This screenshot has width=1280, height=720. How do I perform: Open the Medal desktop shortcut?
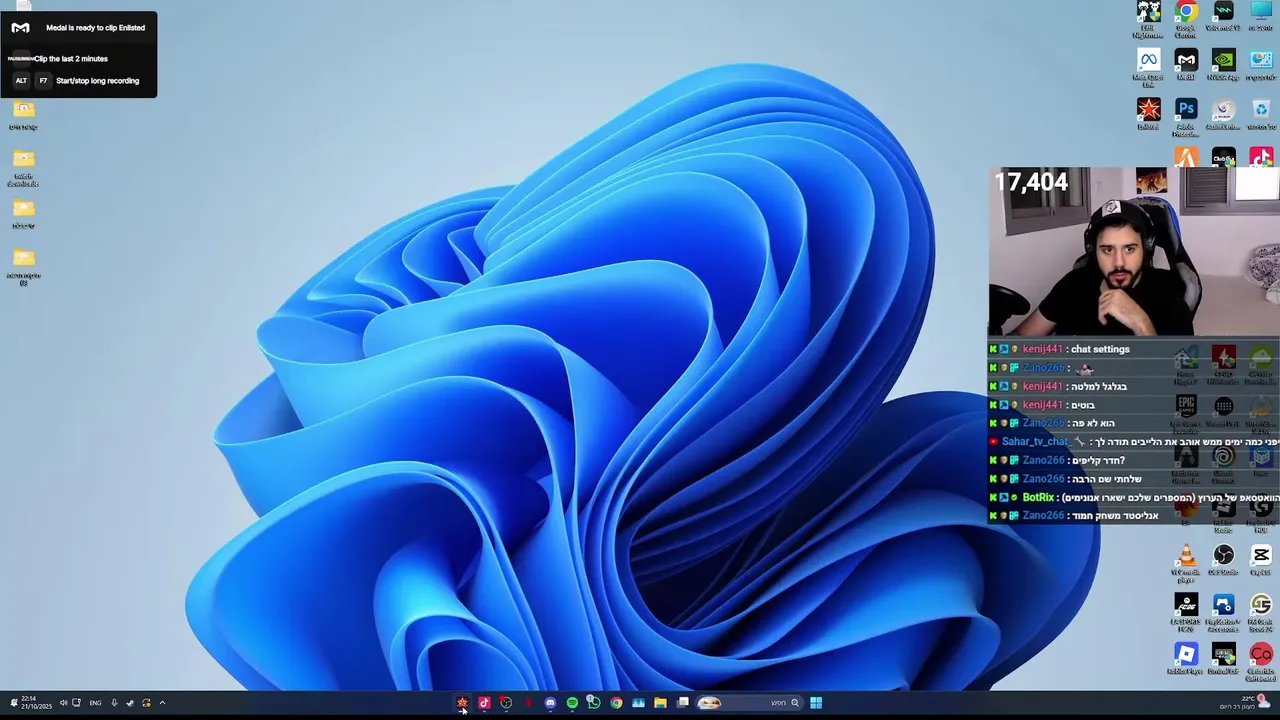pyautogui.click(x=1186, y=65)
